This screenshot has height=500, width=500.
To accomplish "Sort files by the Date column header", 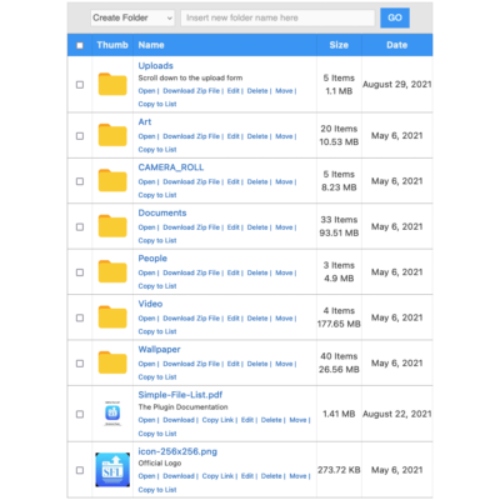I will point(397,45).
